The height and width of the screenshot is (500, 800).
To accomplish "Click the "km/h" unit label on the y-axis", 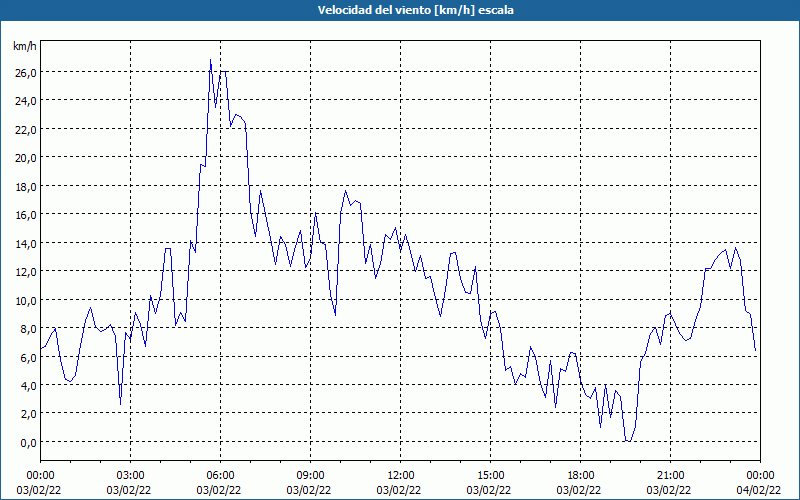I will (25, 46).
